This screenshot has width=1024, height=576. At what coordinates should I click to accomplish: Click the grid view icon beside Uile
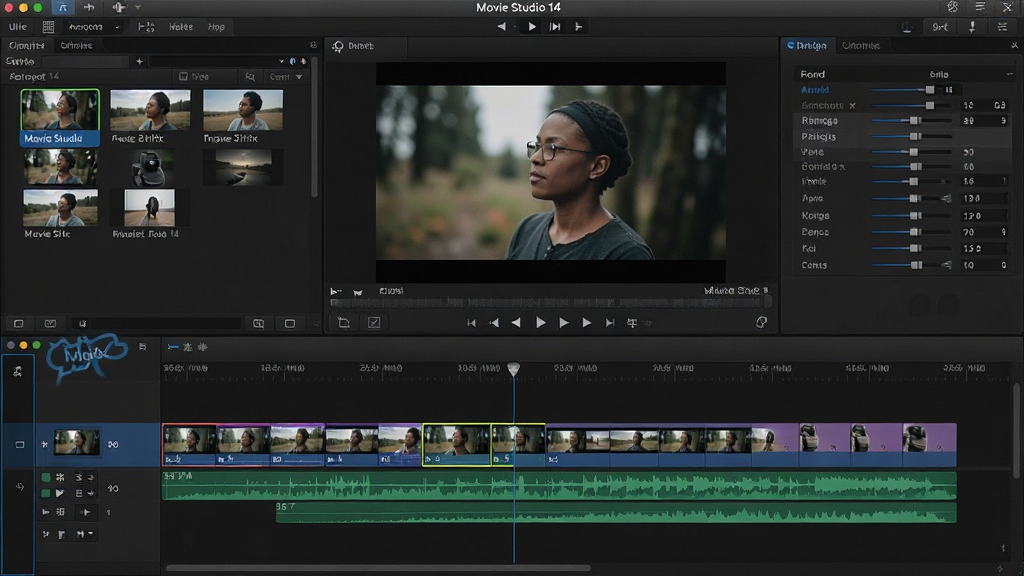[48, 27]
